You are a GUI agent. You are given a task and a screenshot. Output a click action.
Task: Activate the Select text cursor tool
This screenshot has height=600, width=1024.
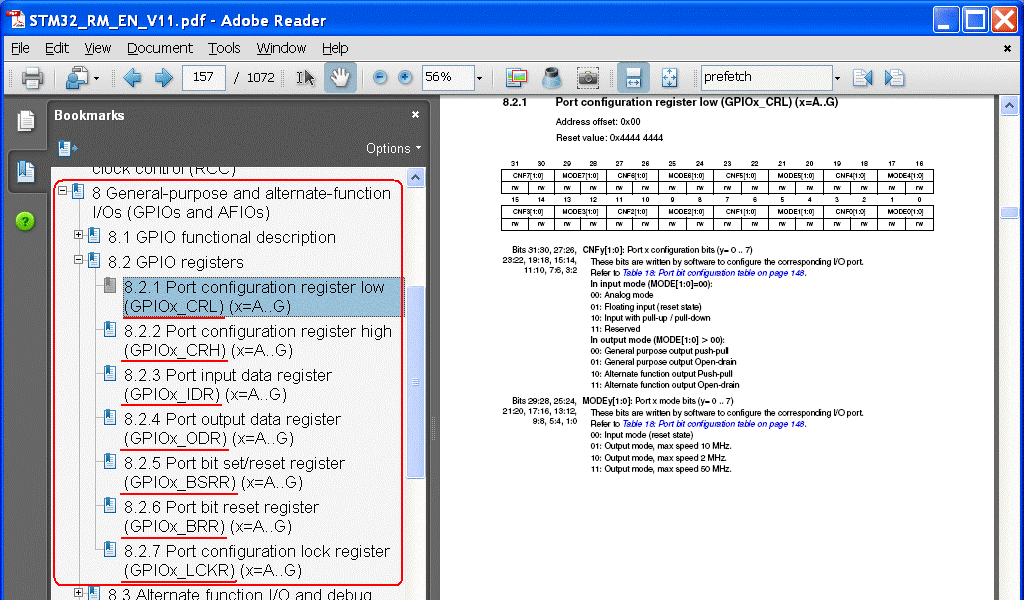tap(306, 78)
